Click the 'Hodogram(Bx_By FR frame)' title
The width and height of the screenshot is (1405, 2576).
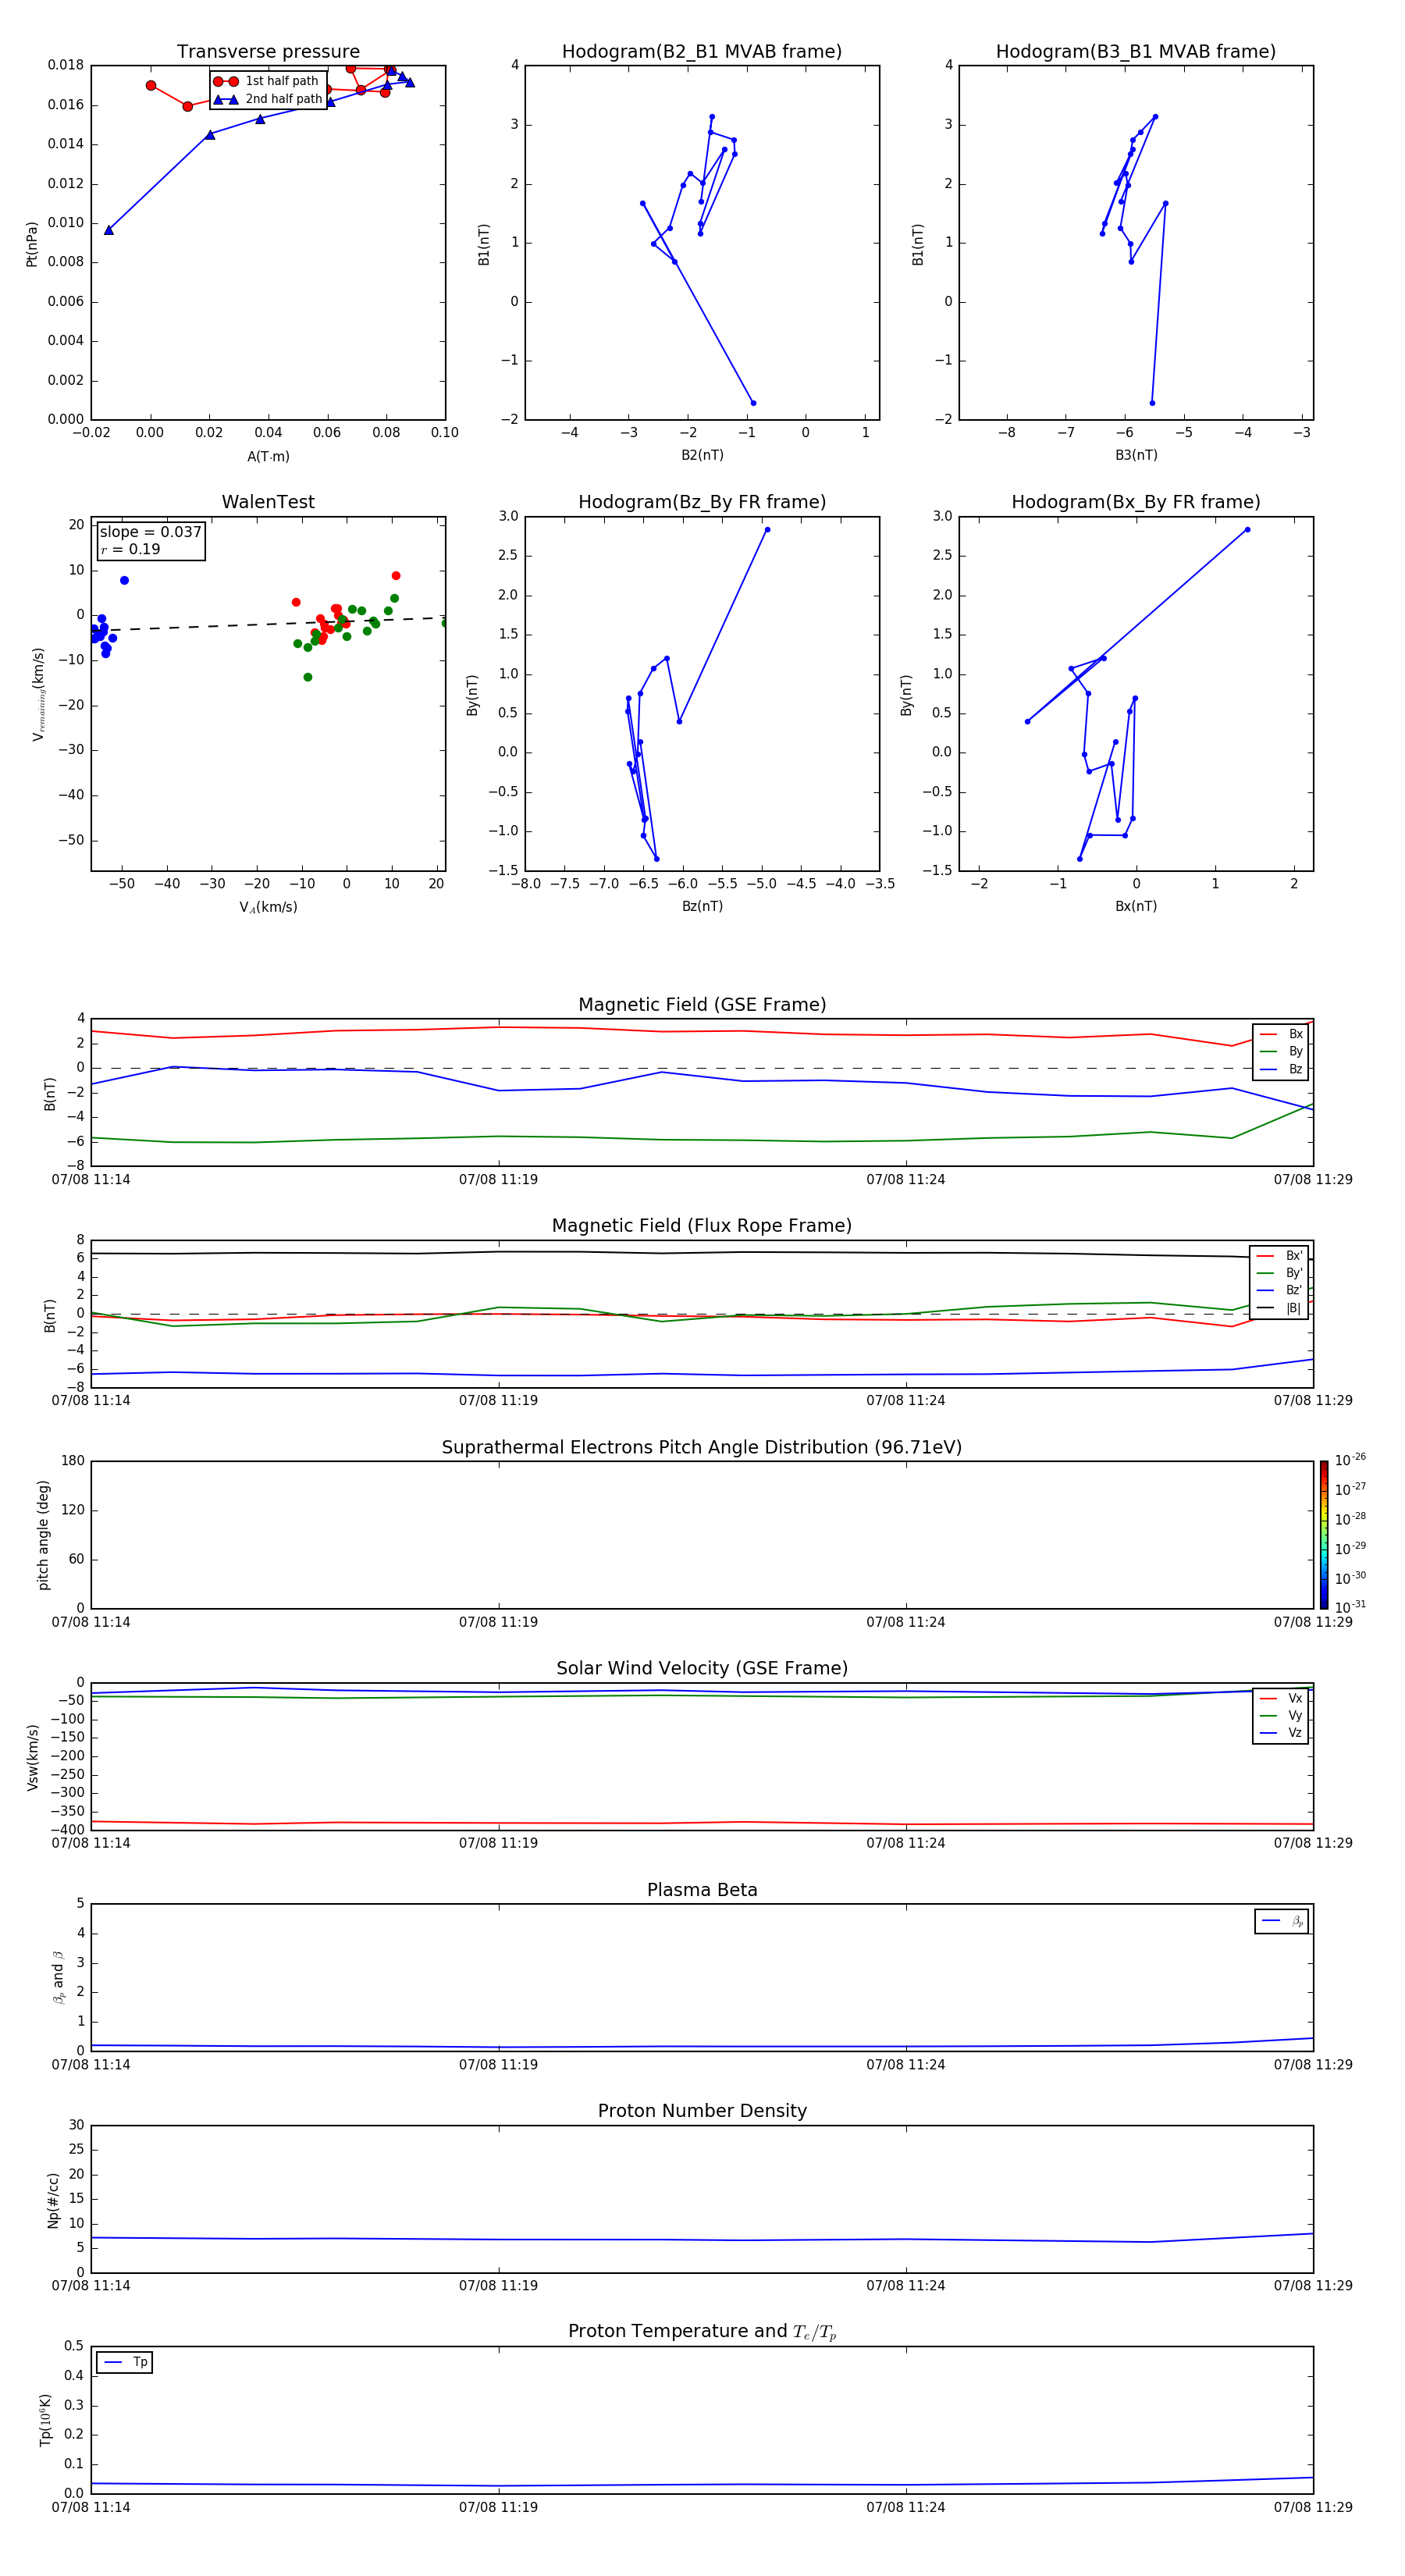tap(1136, 502)
